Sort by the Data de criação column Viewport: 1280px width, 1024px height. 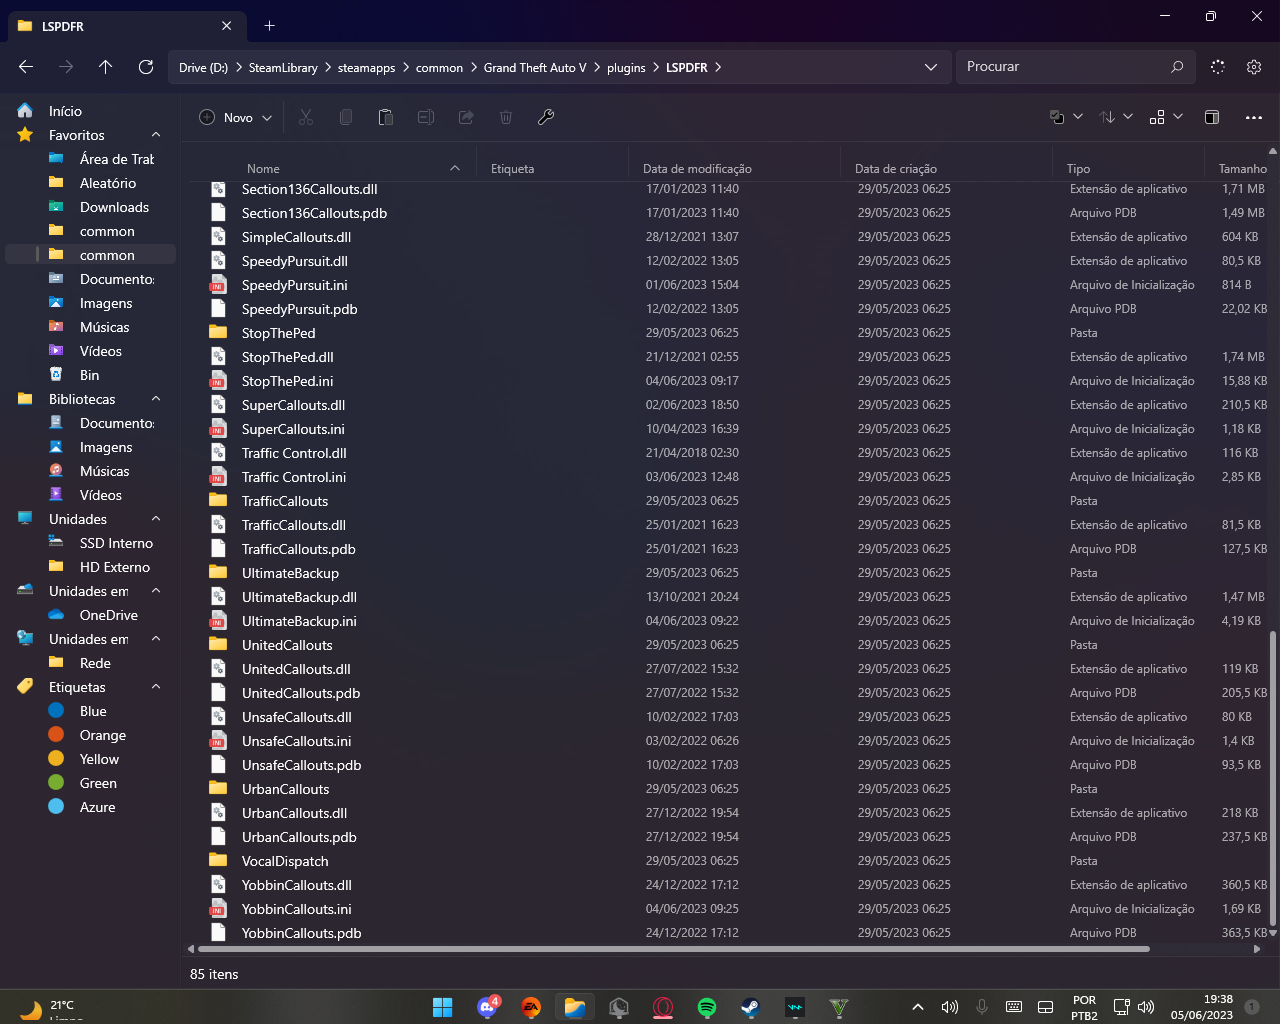click(896, 169)
